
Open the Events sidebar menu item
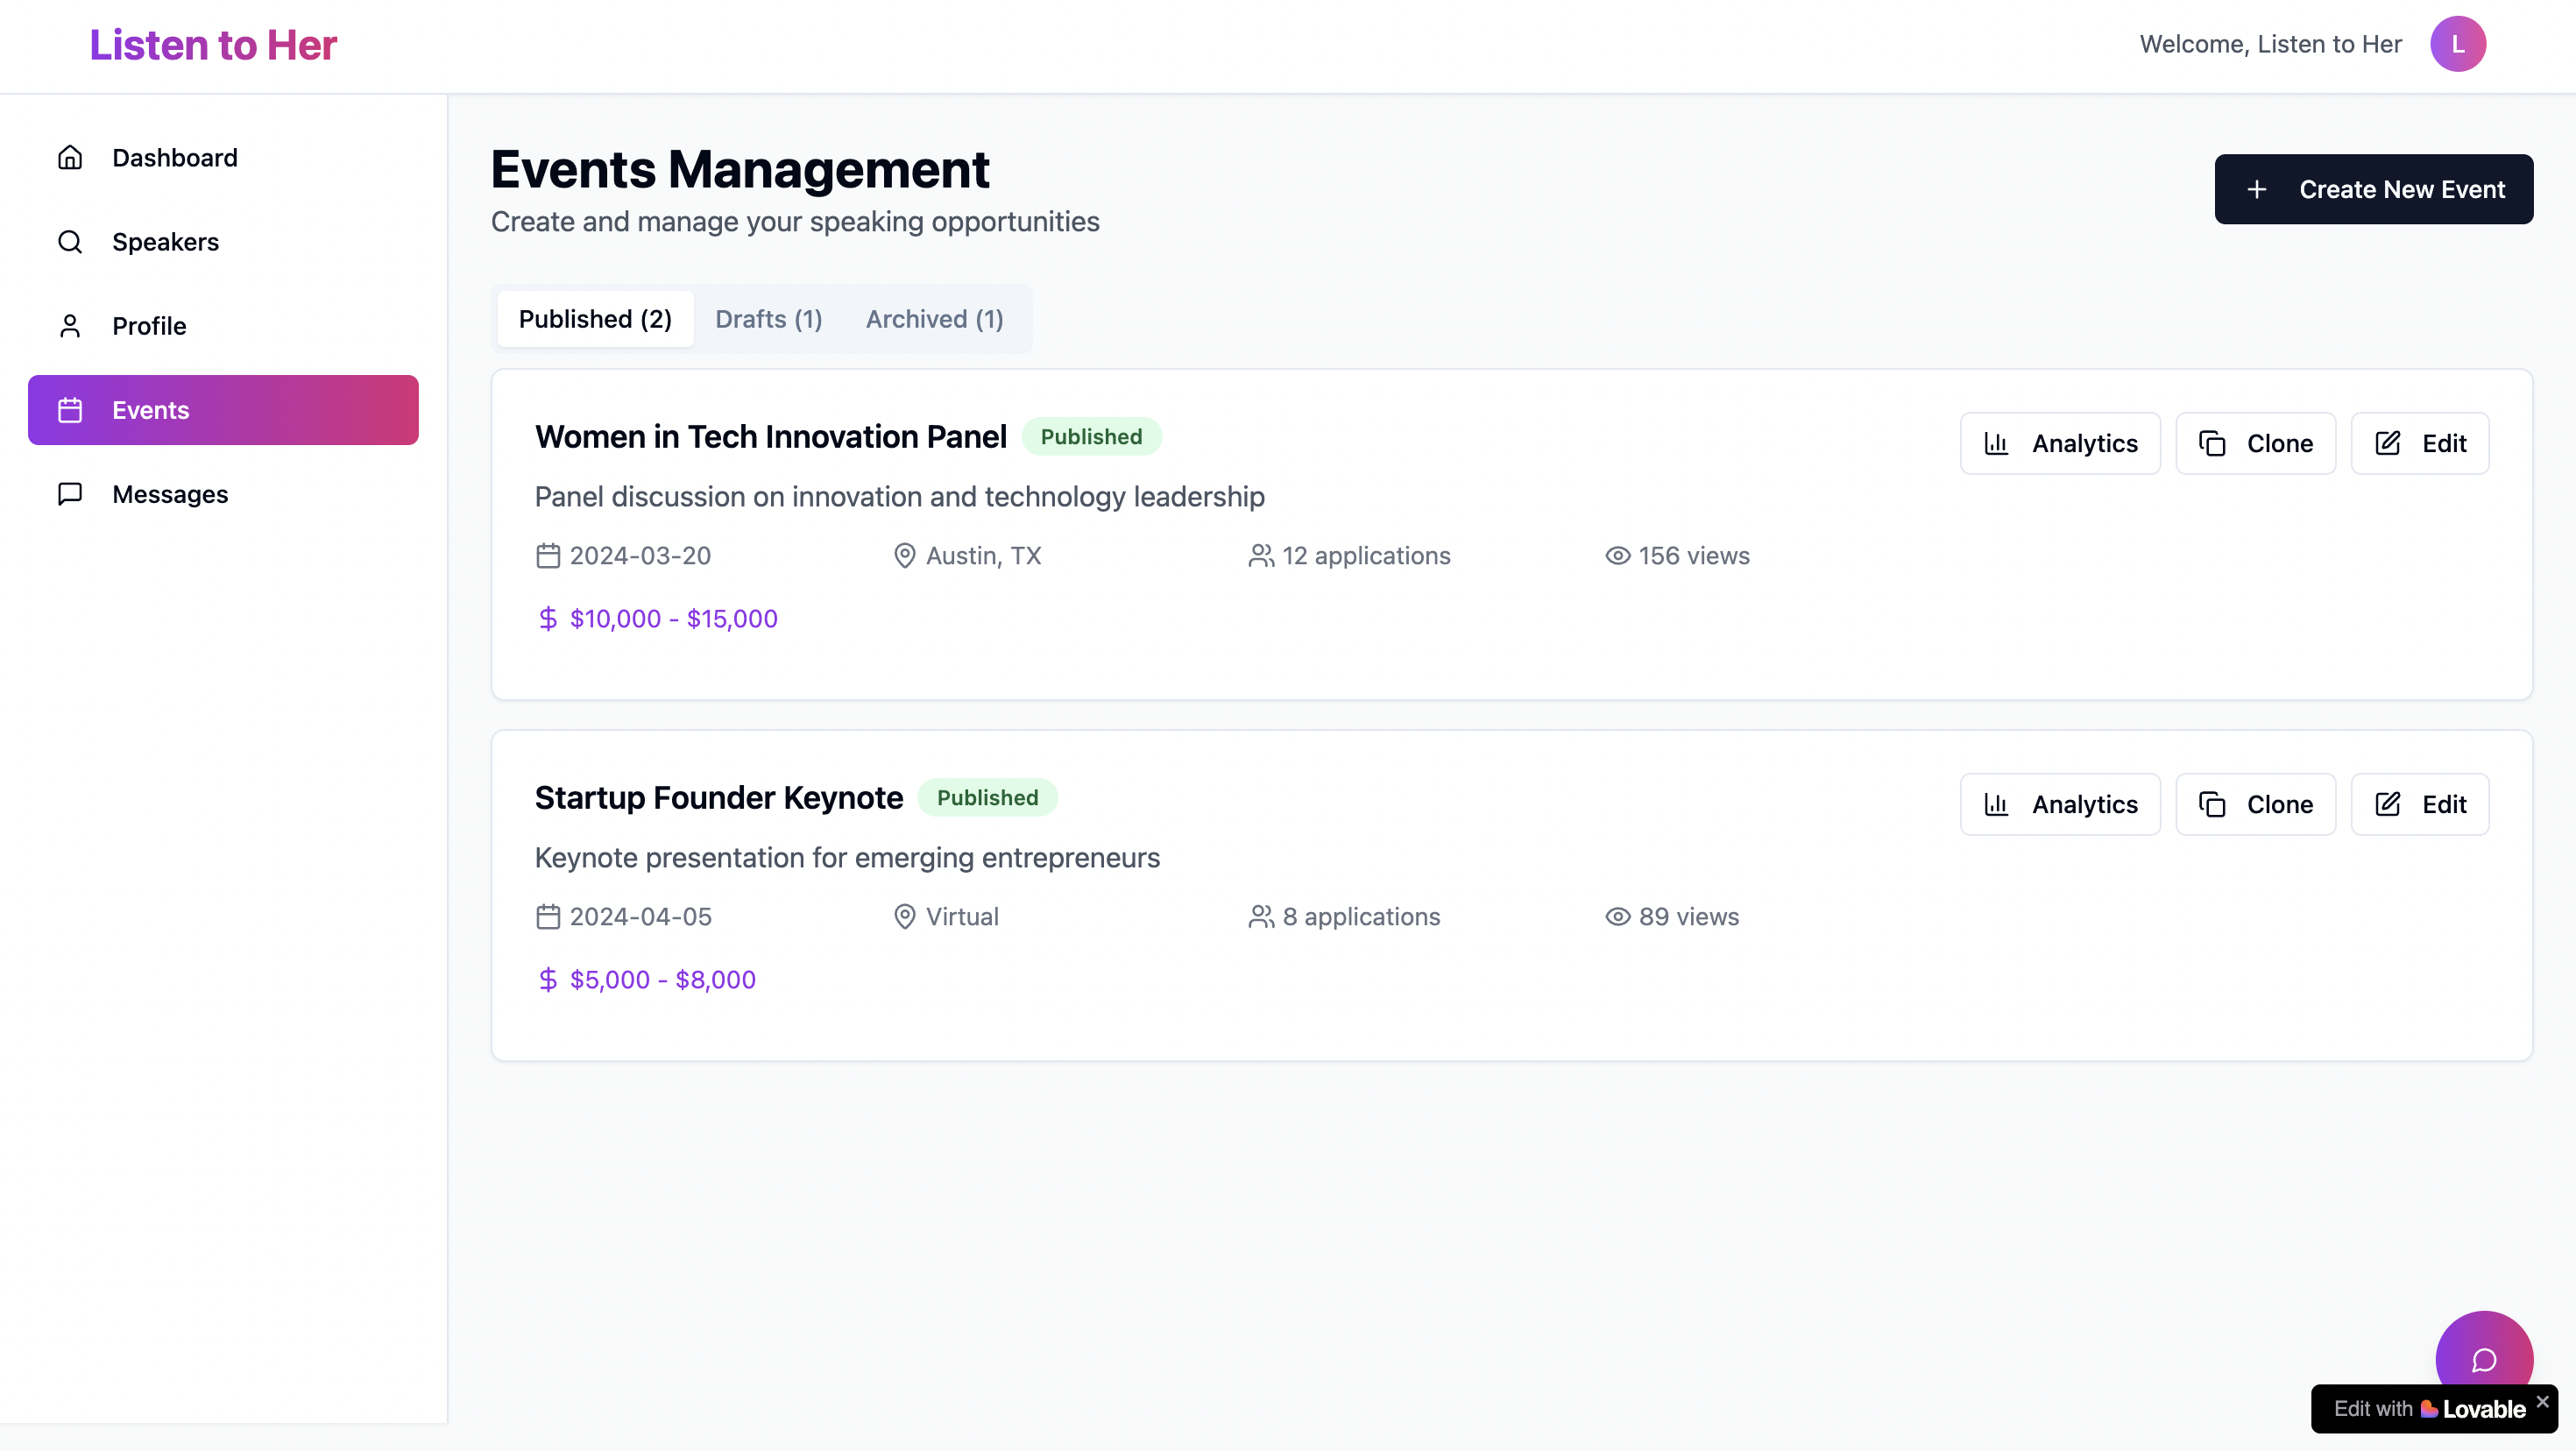[x=223, y=410]
